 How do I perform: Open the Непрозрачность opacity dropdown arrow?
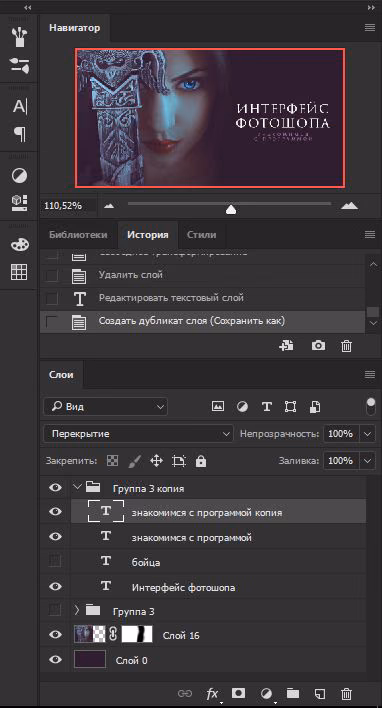pyautogui.click(x=368, y=434)
